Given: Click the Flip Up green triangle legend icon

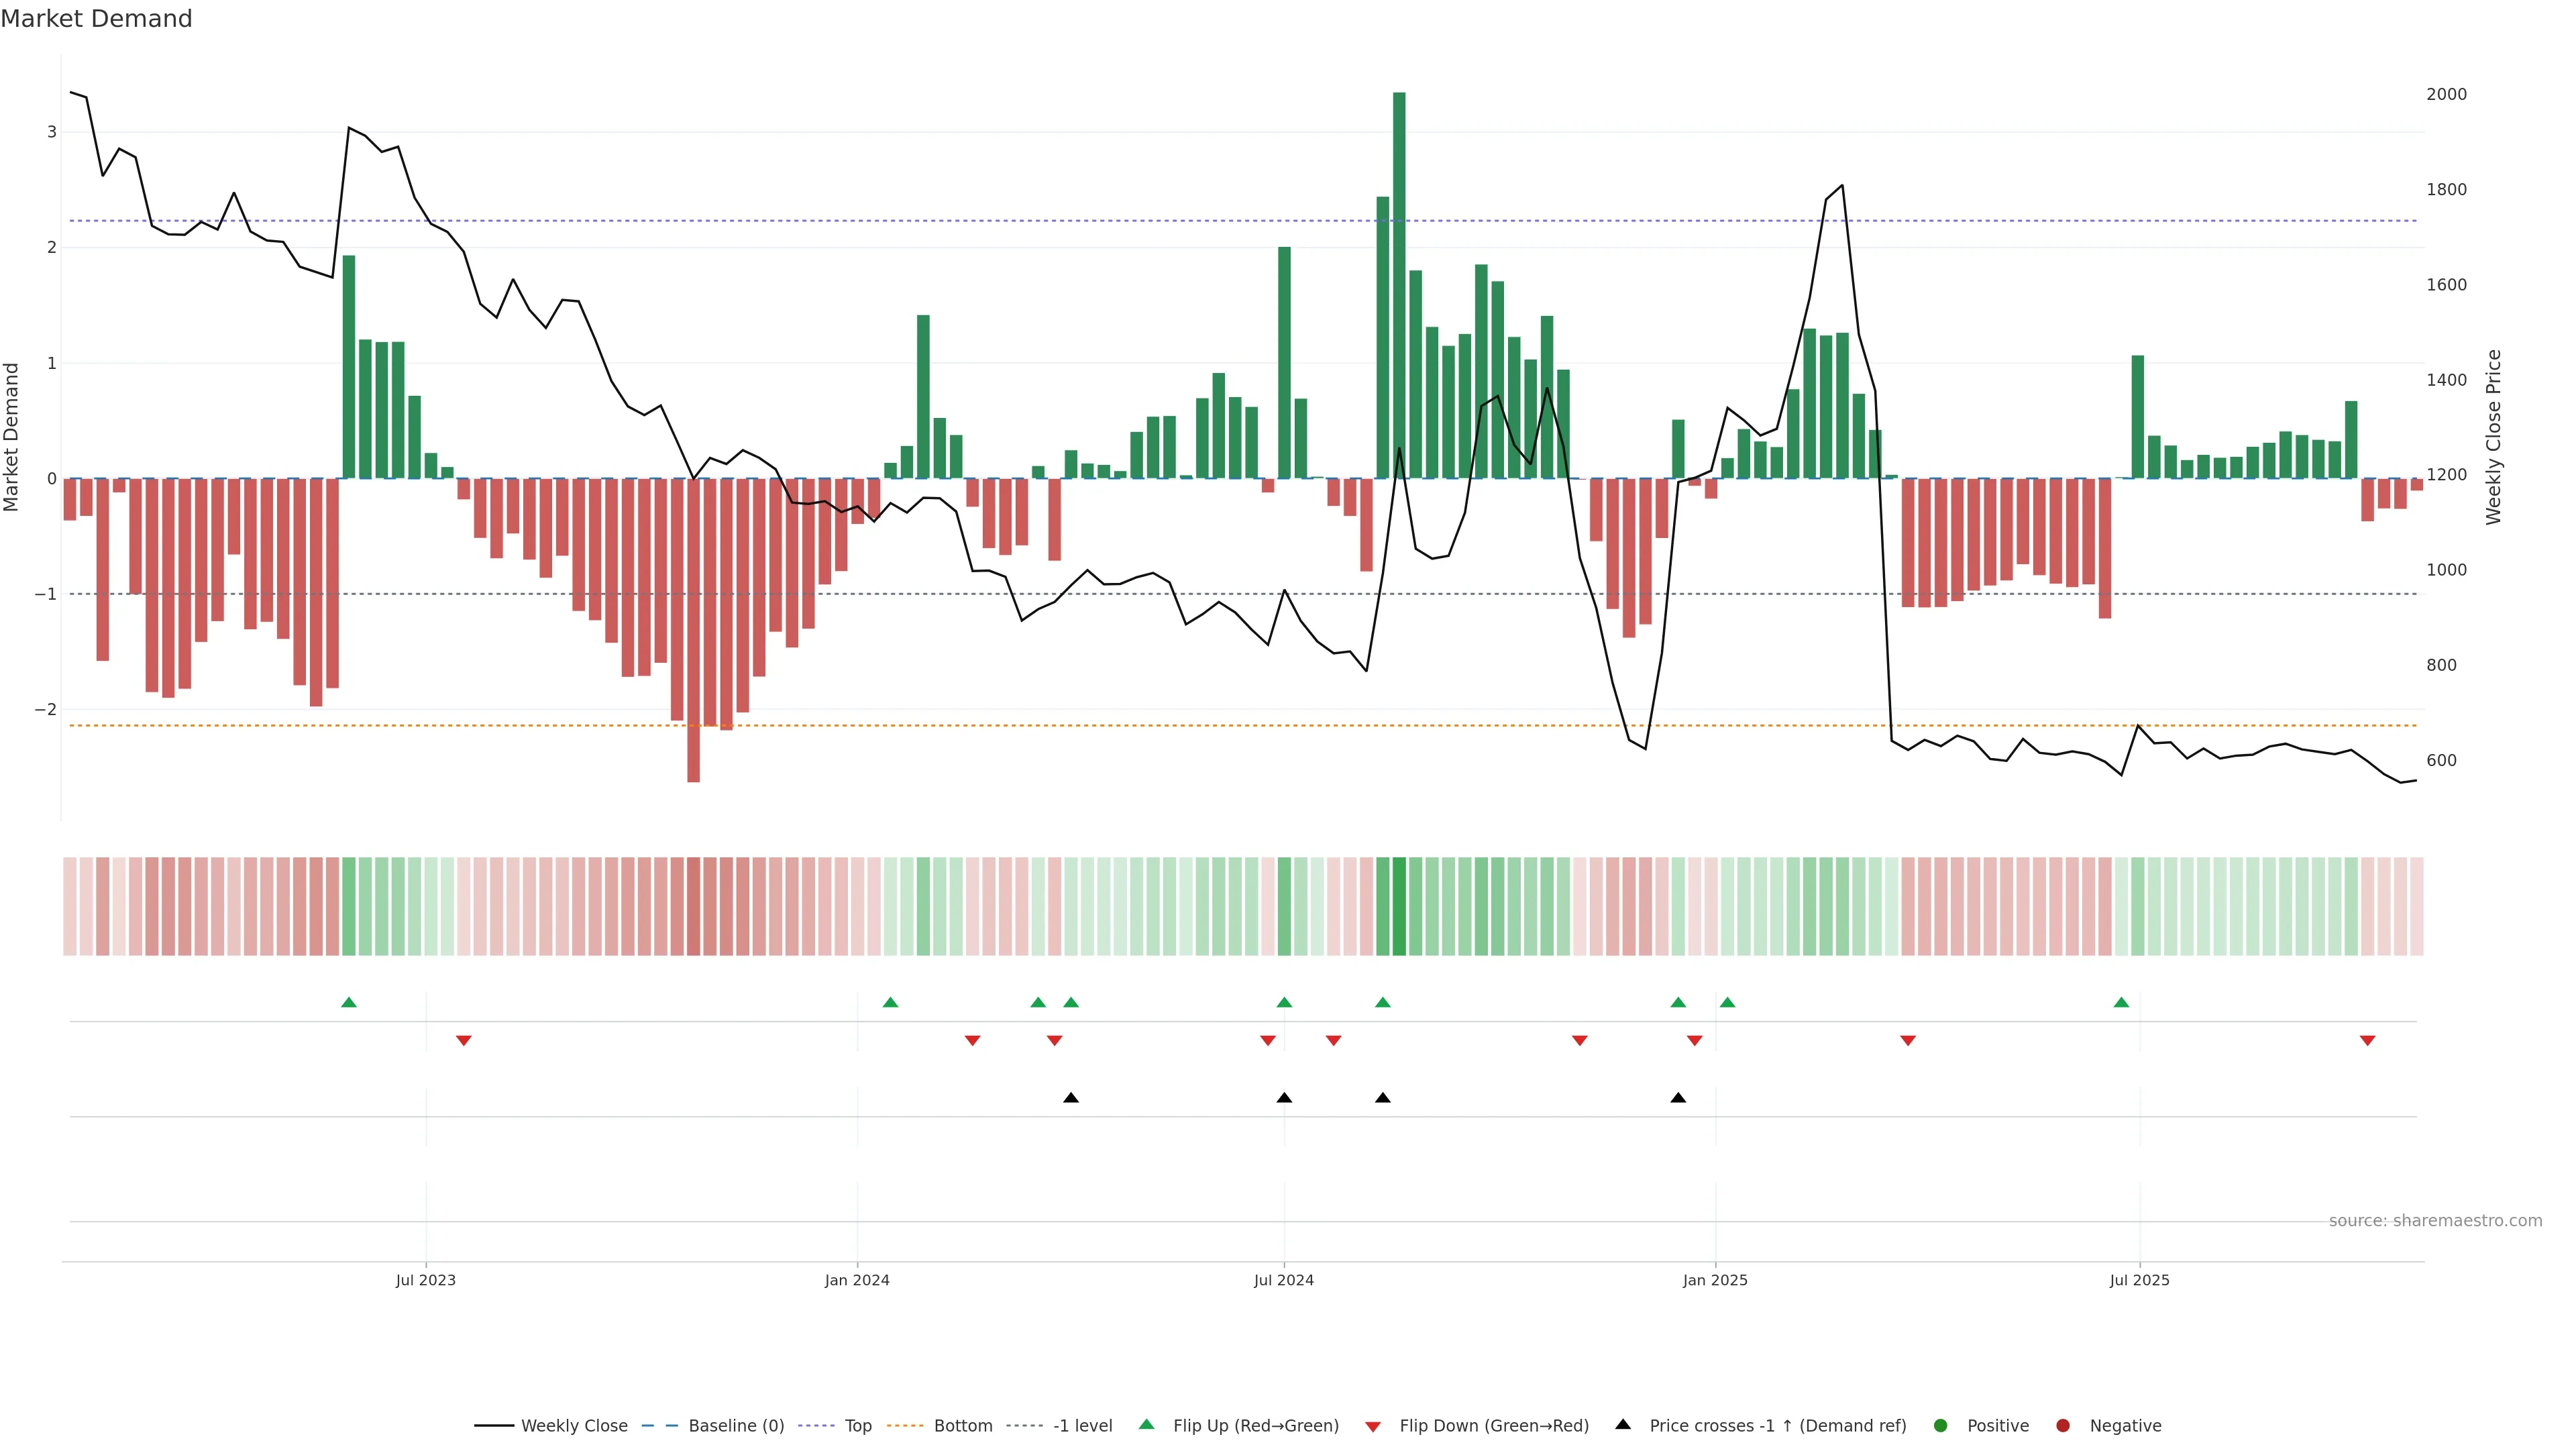Looking at the screenshot, I should pyautogui.click(x=1146, y=1424).
